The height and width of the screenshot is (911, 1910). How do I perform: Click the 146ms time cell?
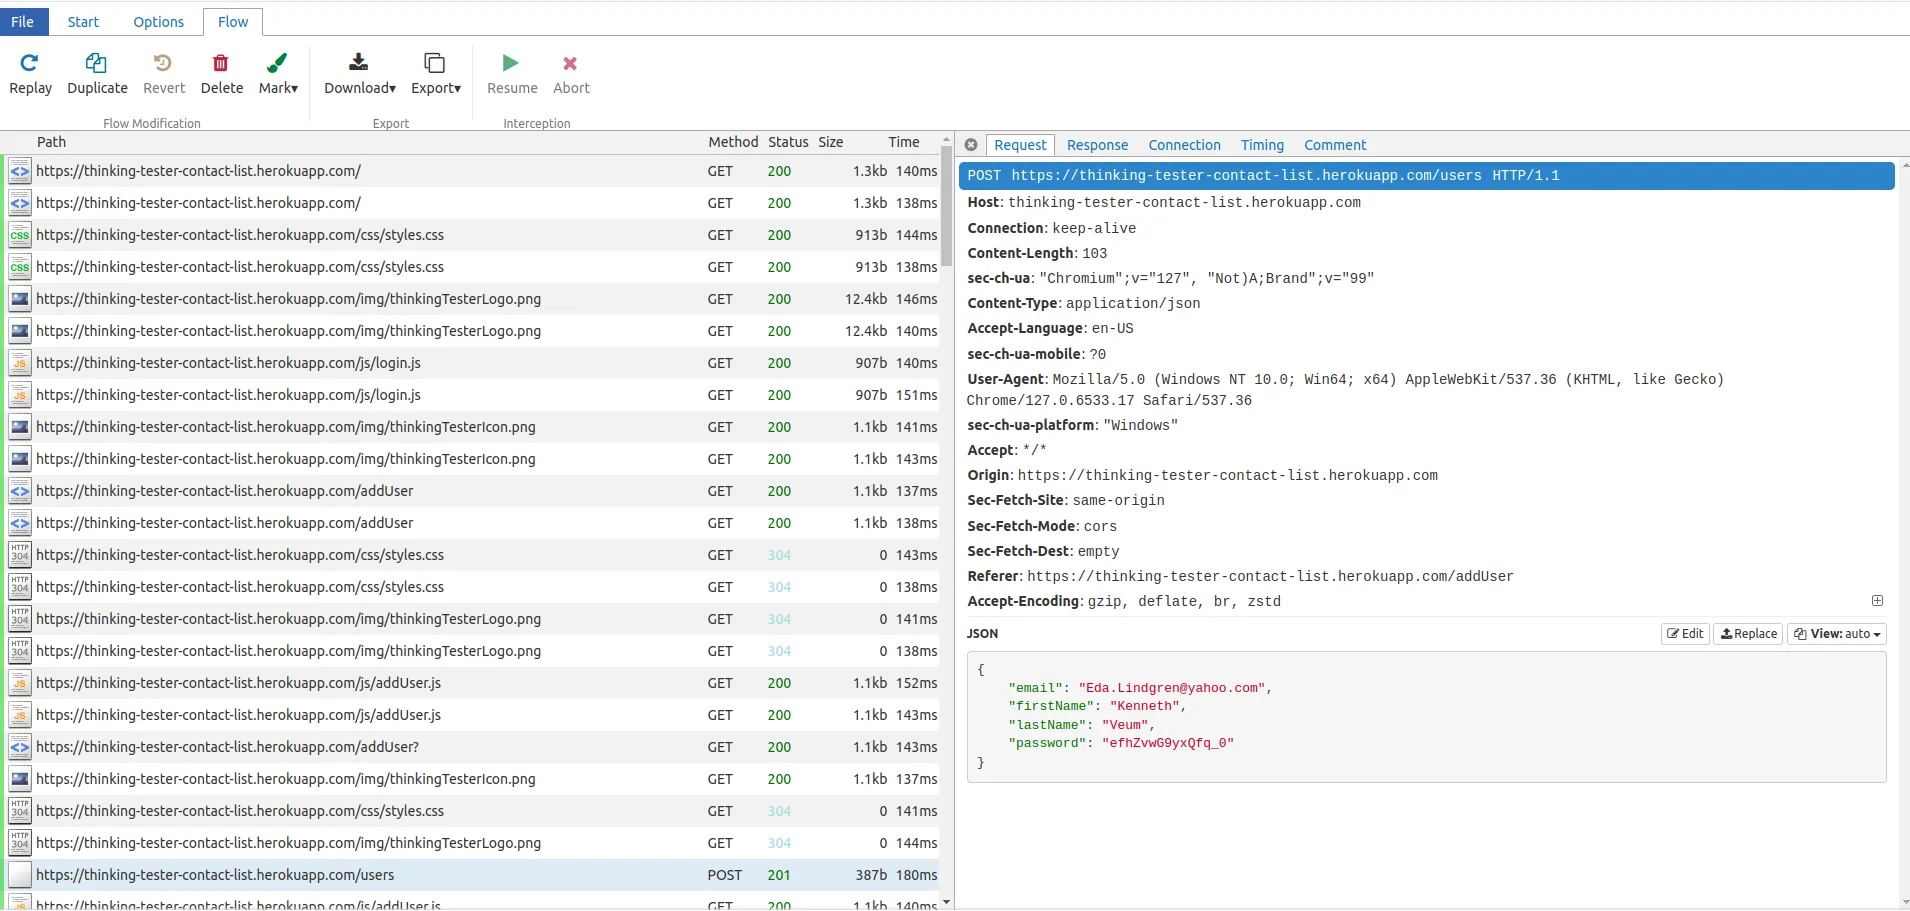point(916,299)
